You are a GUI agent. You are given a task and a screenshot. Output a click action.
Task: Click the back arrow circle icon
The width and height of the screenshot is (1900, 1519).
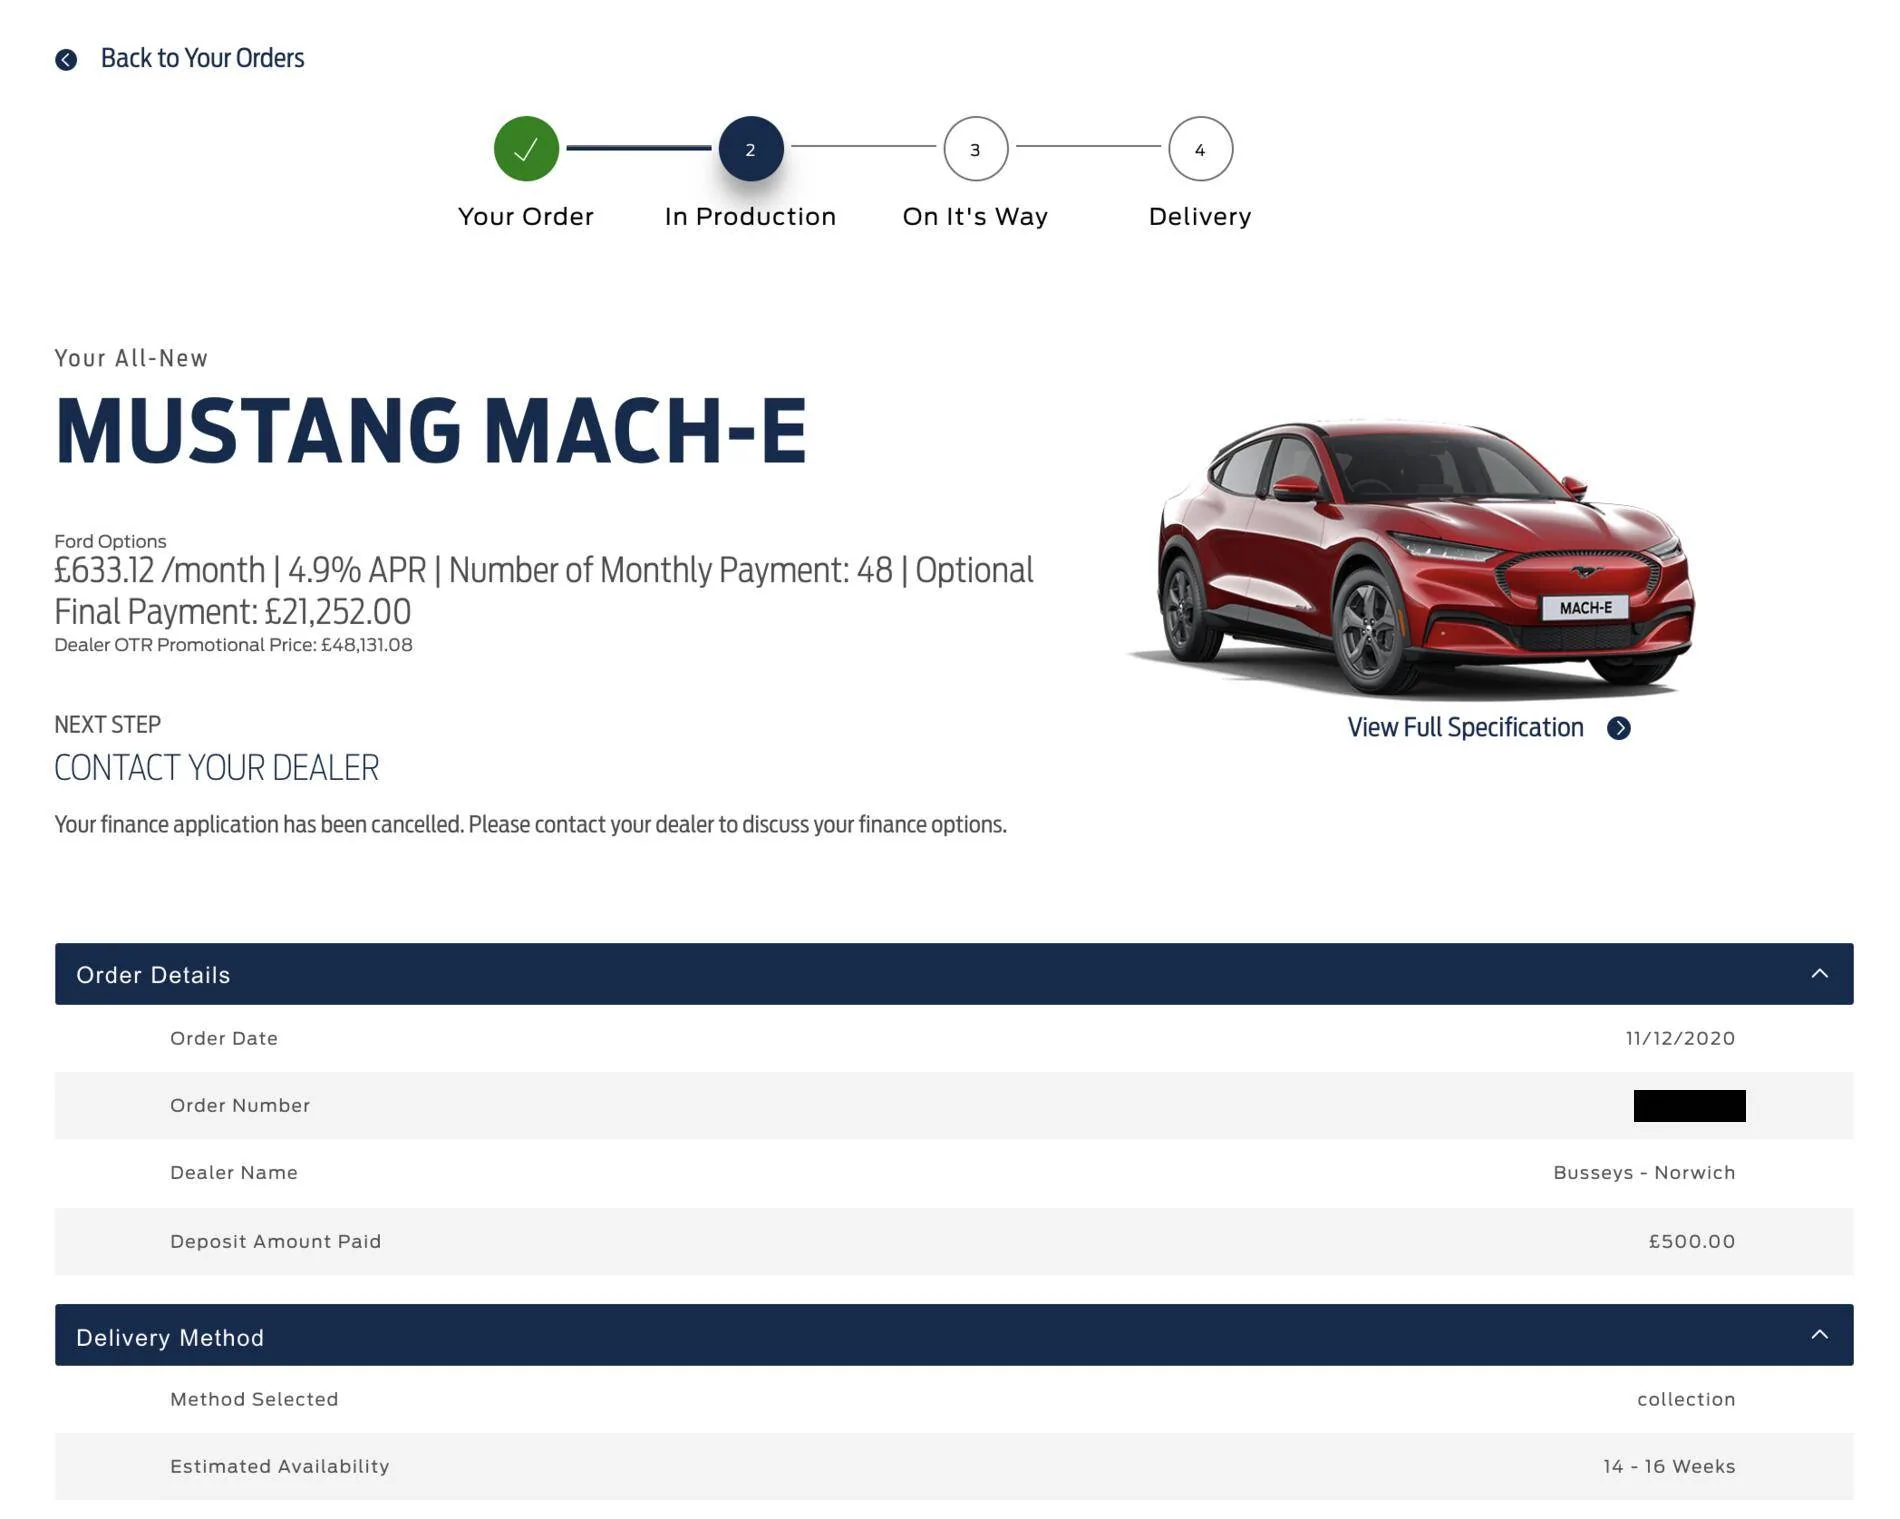(66, 60)
